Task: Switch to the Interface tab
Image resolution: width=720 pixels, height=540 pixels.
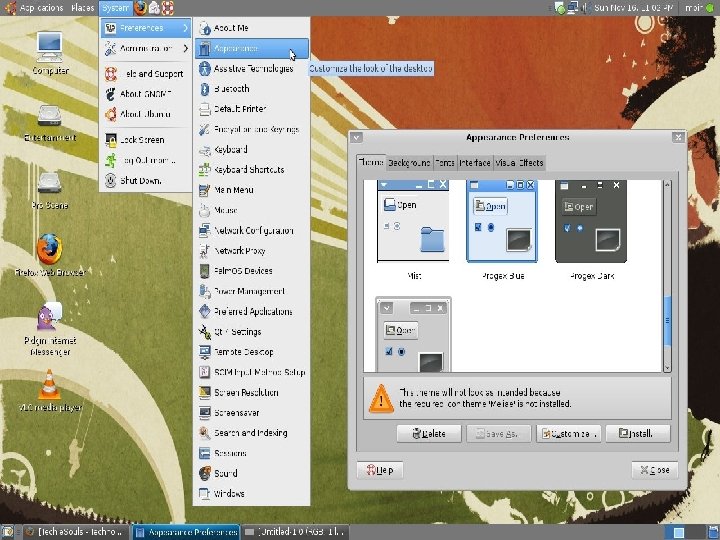Action: point(475,163)
